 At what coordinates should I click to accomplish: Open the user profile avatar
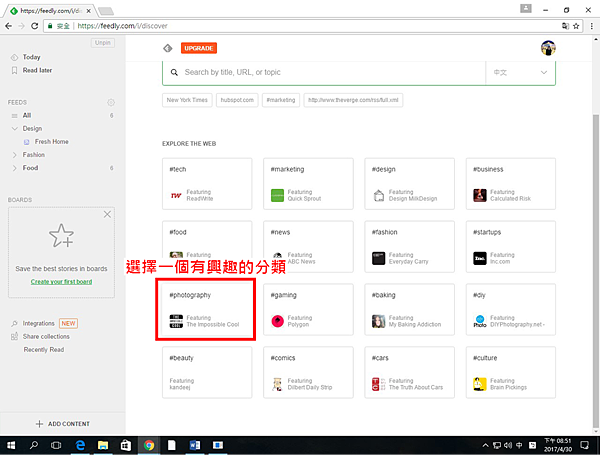tap(548, 48)
